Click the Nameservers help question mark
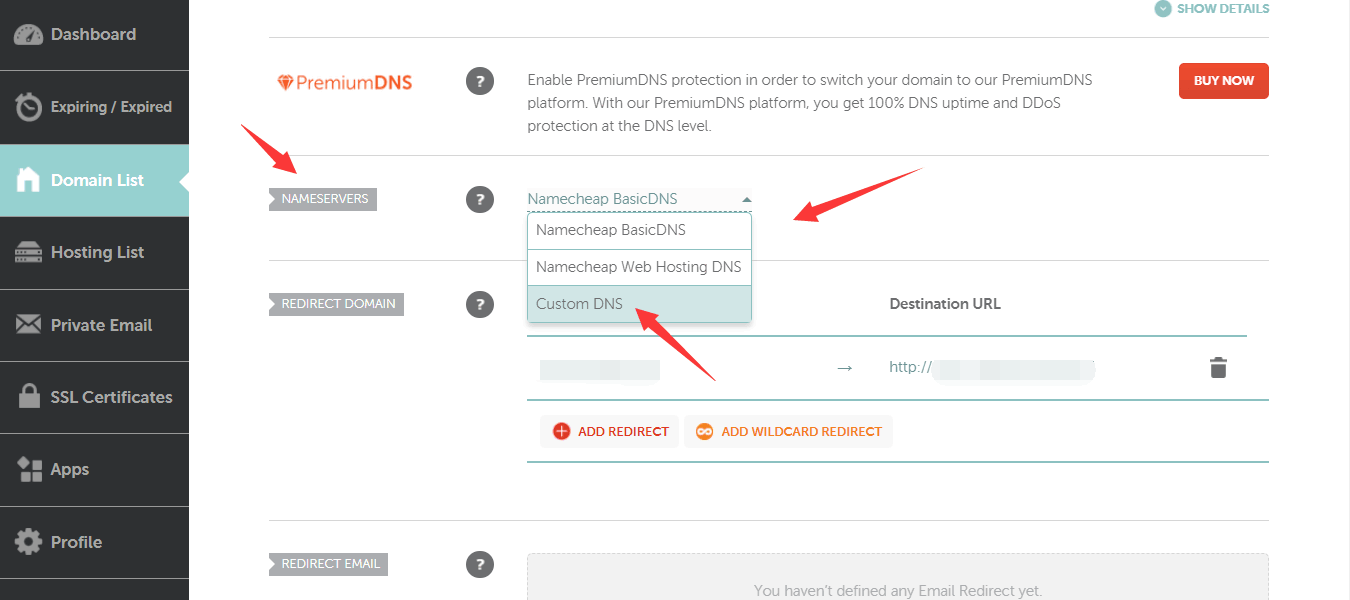The height and width of the screenshot is (600, 1350). pos(480,199)
